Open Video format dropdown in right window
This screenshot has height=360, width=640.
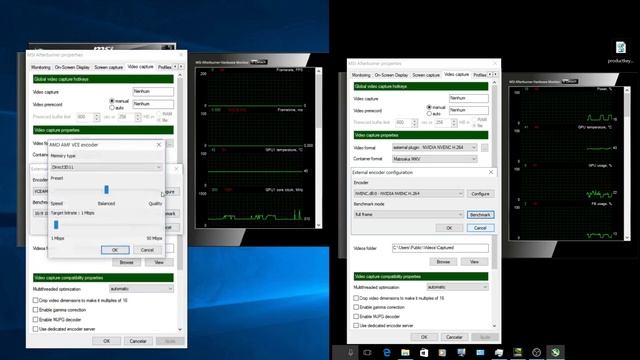coord(434,147)
